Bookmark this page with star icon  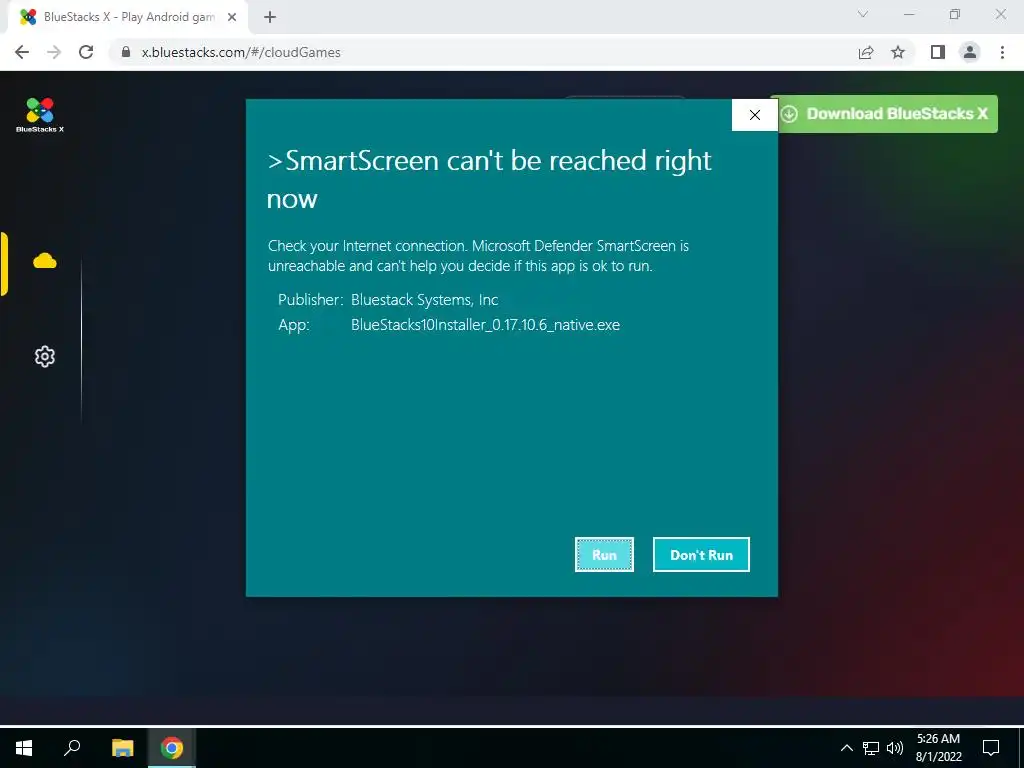898,52
